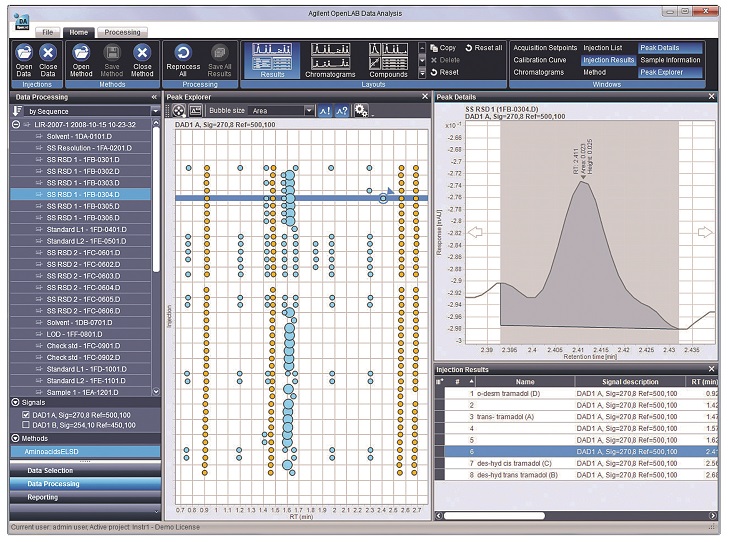Viewport: 730px width, 542px height.
Task: Select the Results layout
Action: coord(272,60)
